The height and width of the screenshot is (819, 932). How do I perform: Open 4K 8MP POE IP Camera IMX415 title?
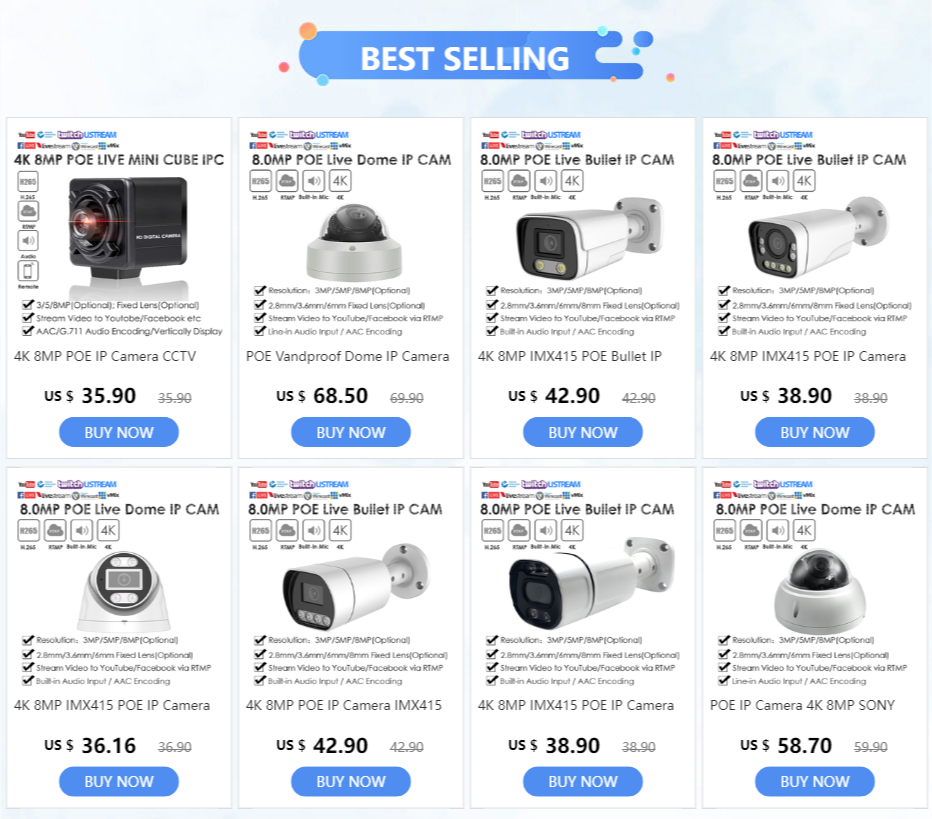(344, 705)
